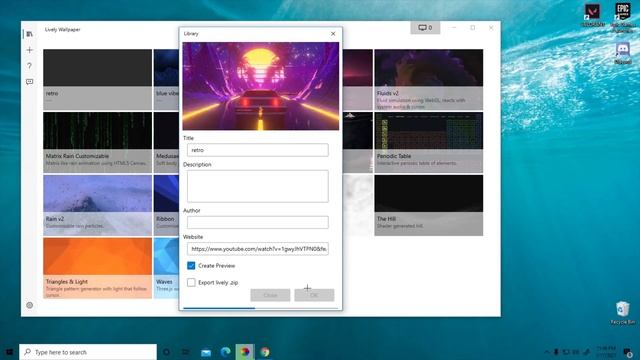Open Discord desktop shortcut
The width and height of the screenshot is (640, 360).
[x=623, y=53]
